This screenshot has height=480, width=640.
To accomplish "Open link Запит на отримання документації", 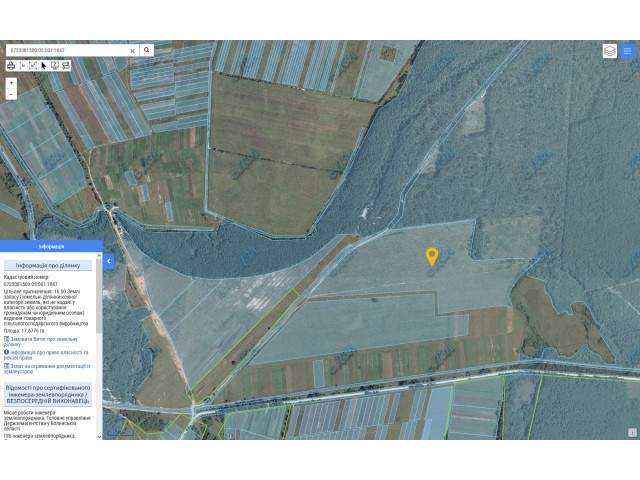I will tap(47, 369).
